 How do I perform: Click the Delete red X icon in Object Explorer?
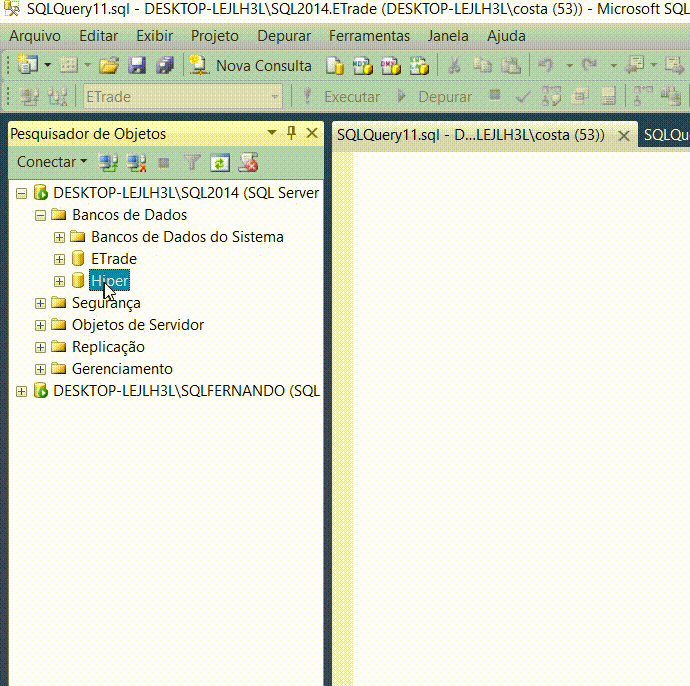click(x=248, y=163)
